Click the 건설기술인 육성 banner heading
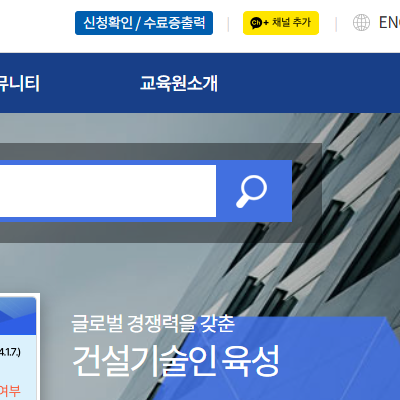Image resolution: width=400 pixels, height=400 pixels. tap(176, 361)
